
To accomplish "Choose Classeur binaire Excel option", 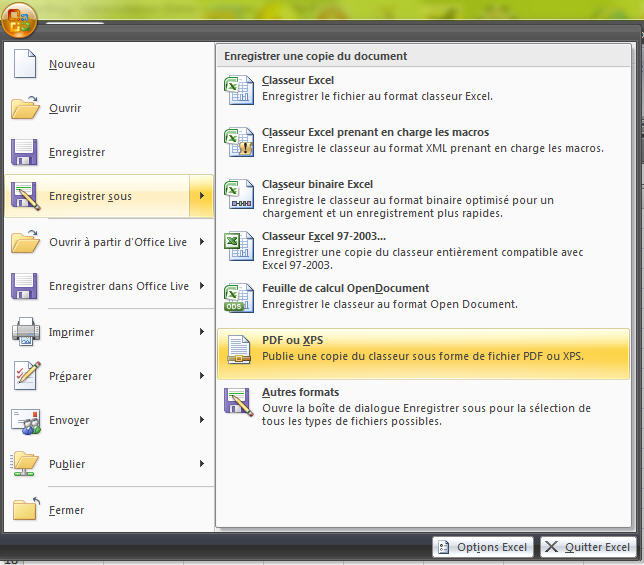I will pos(423,197).
